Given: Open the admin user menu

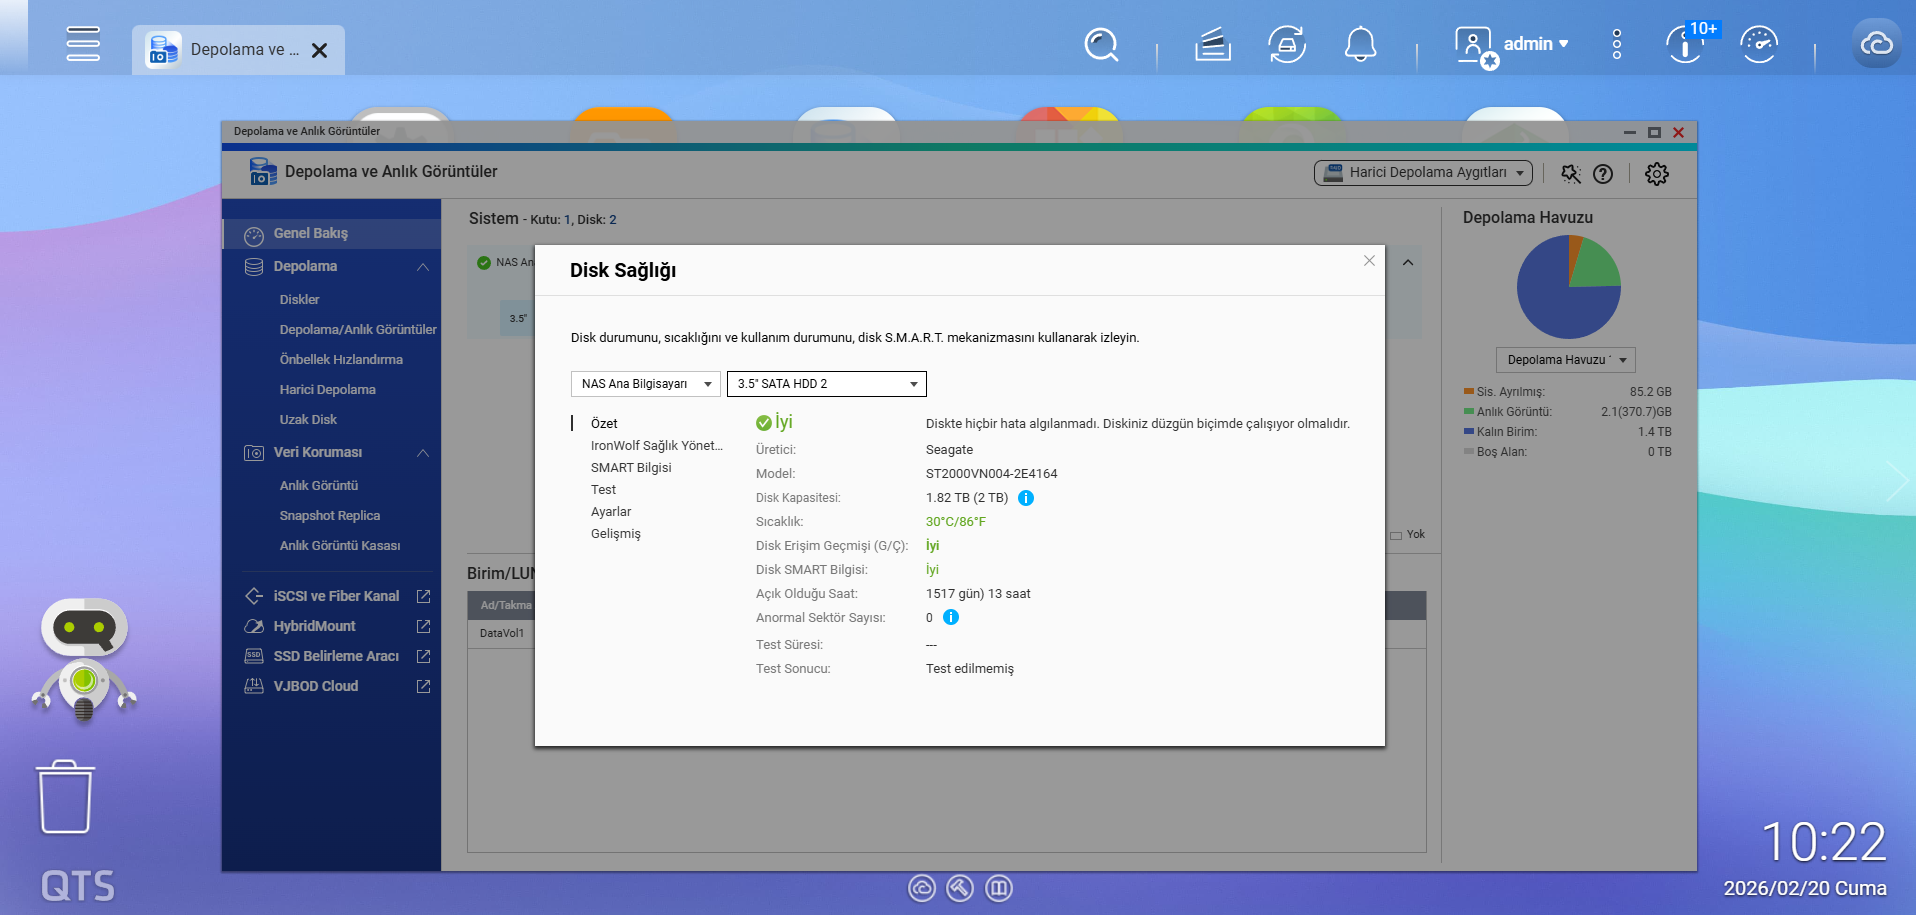Looking at the screenshot, I should (1512, 44).
